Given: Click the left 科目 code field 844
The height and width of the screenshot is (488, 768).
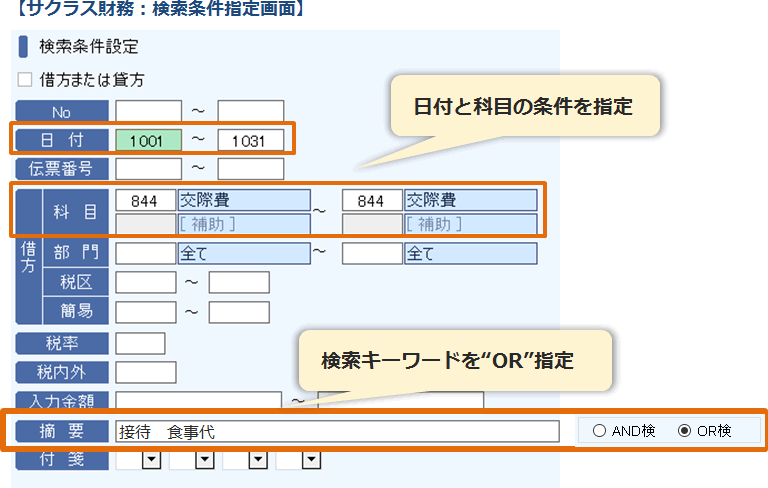Looking at the screenshot, I should (145, 200).
